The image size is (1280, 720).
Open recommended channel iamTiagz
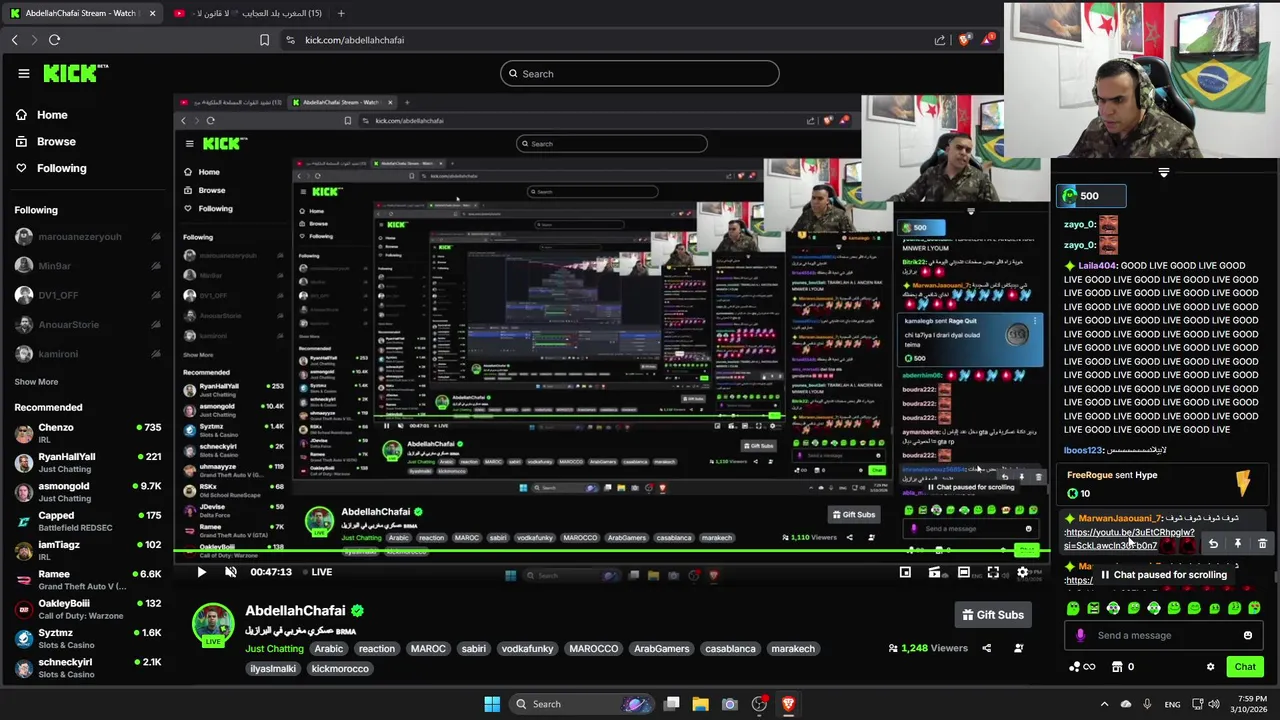click(x=88, y=550)
